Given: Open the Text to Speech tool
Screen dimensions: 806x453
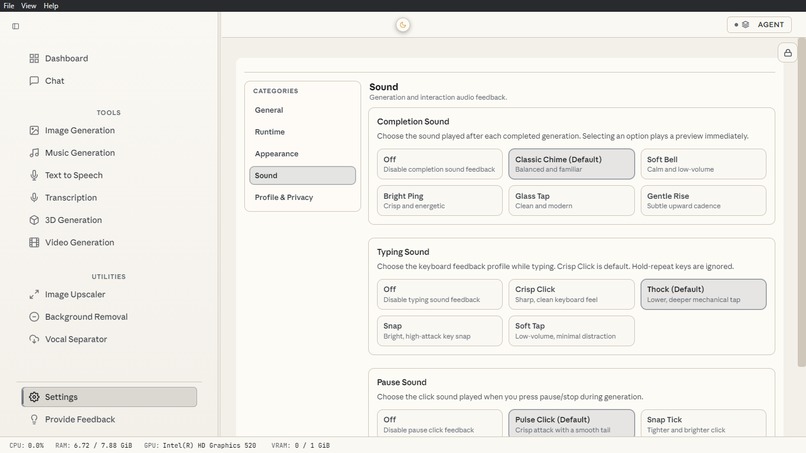Looking at the screenshot, I should 109,175.
